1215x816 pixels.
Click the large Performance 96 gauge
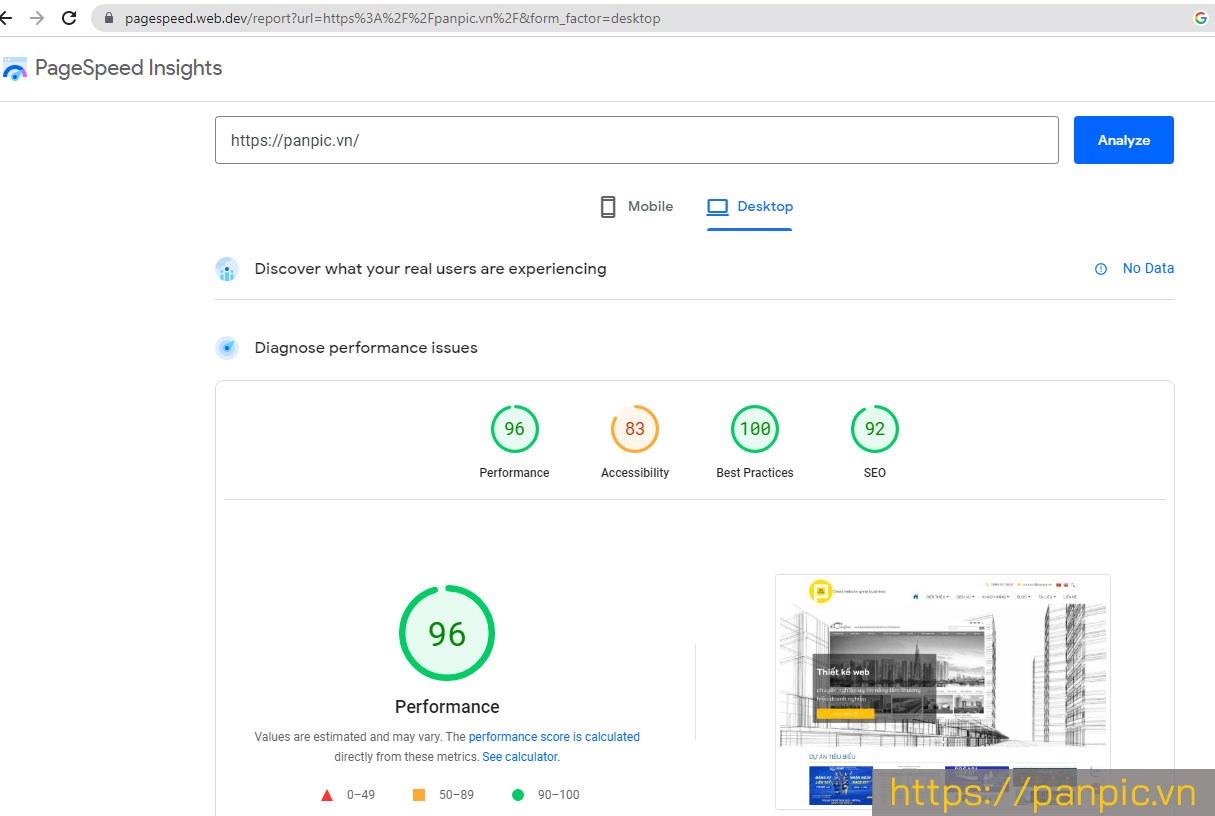pyautogui.click(x=447, y=633)
